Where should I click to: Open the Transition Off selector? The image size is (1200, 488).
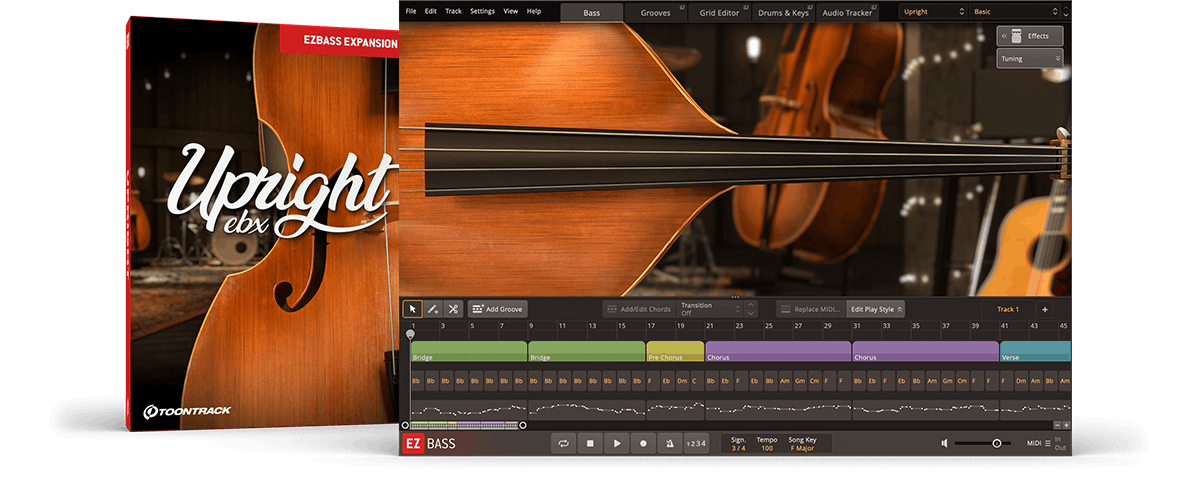pyautogui.click(x=710, y=309)
